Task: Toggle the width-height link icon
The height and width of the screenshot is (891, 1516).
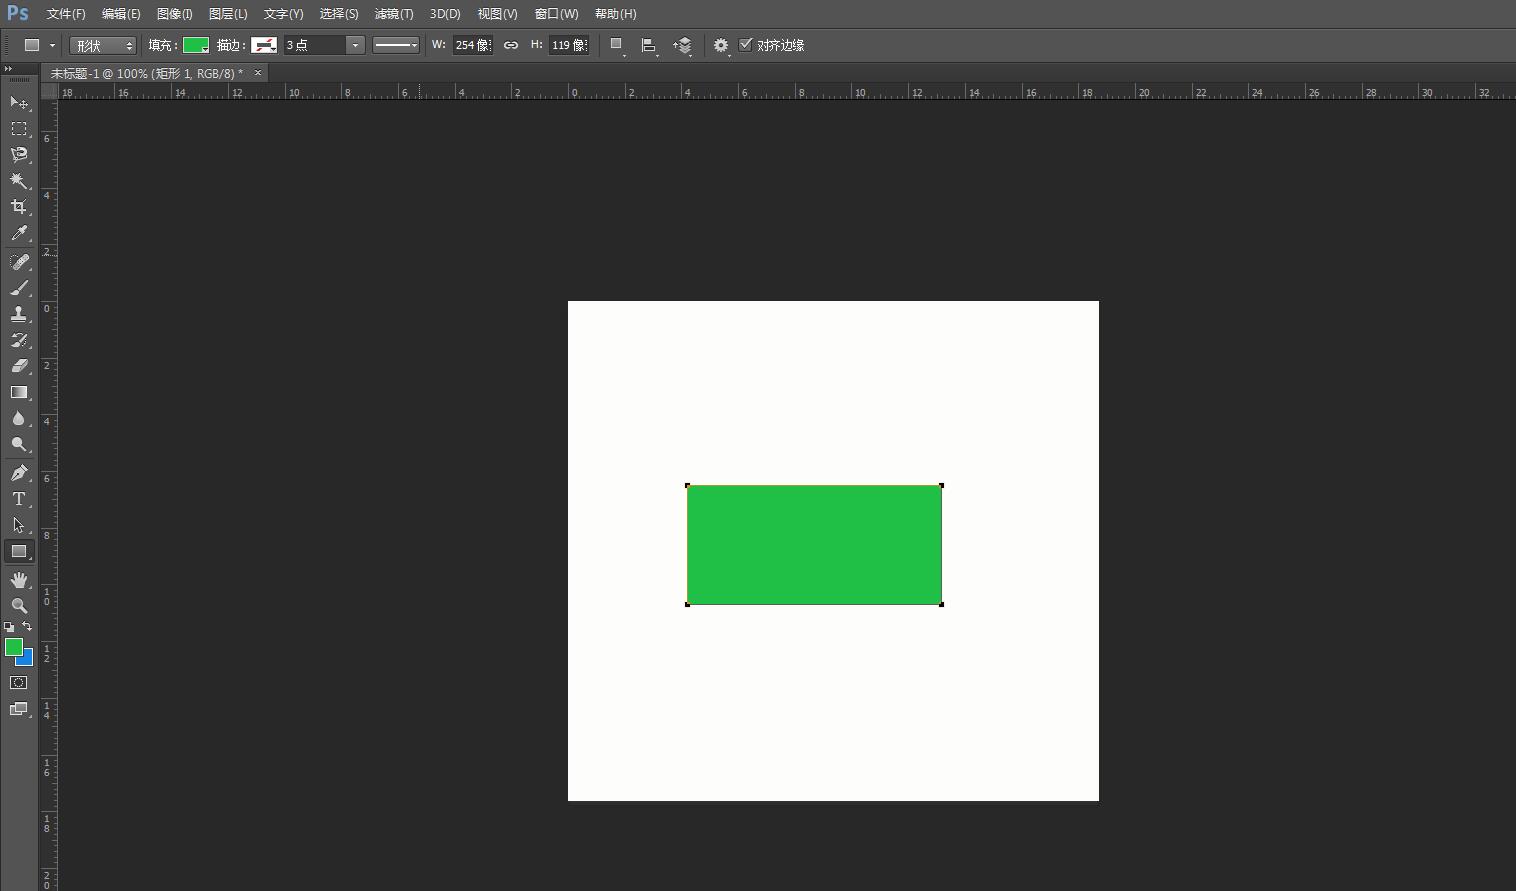Action: (x=511, y=45)
